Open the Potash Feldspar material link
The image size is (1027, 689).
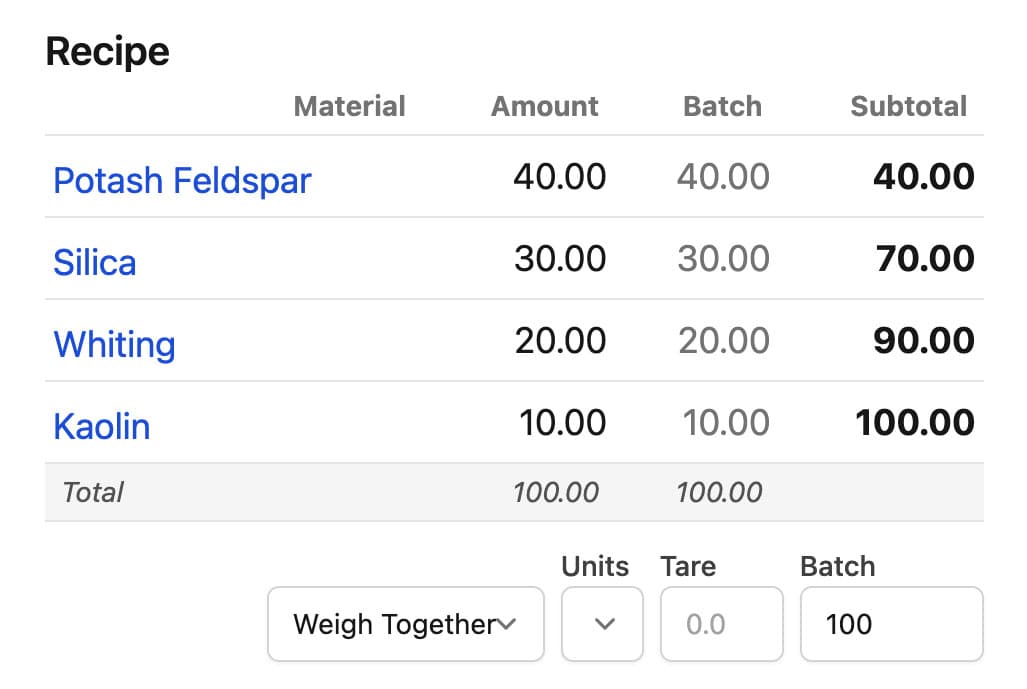click(x=182, y=181)
